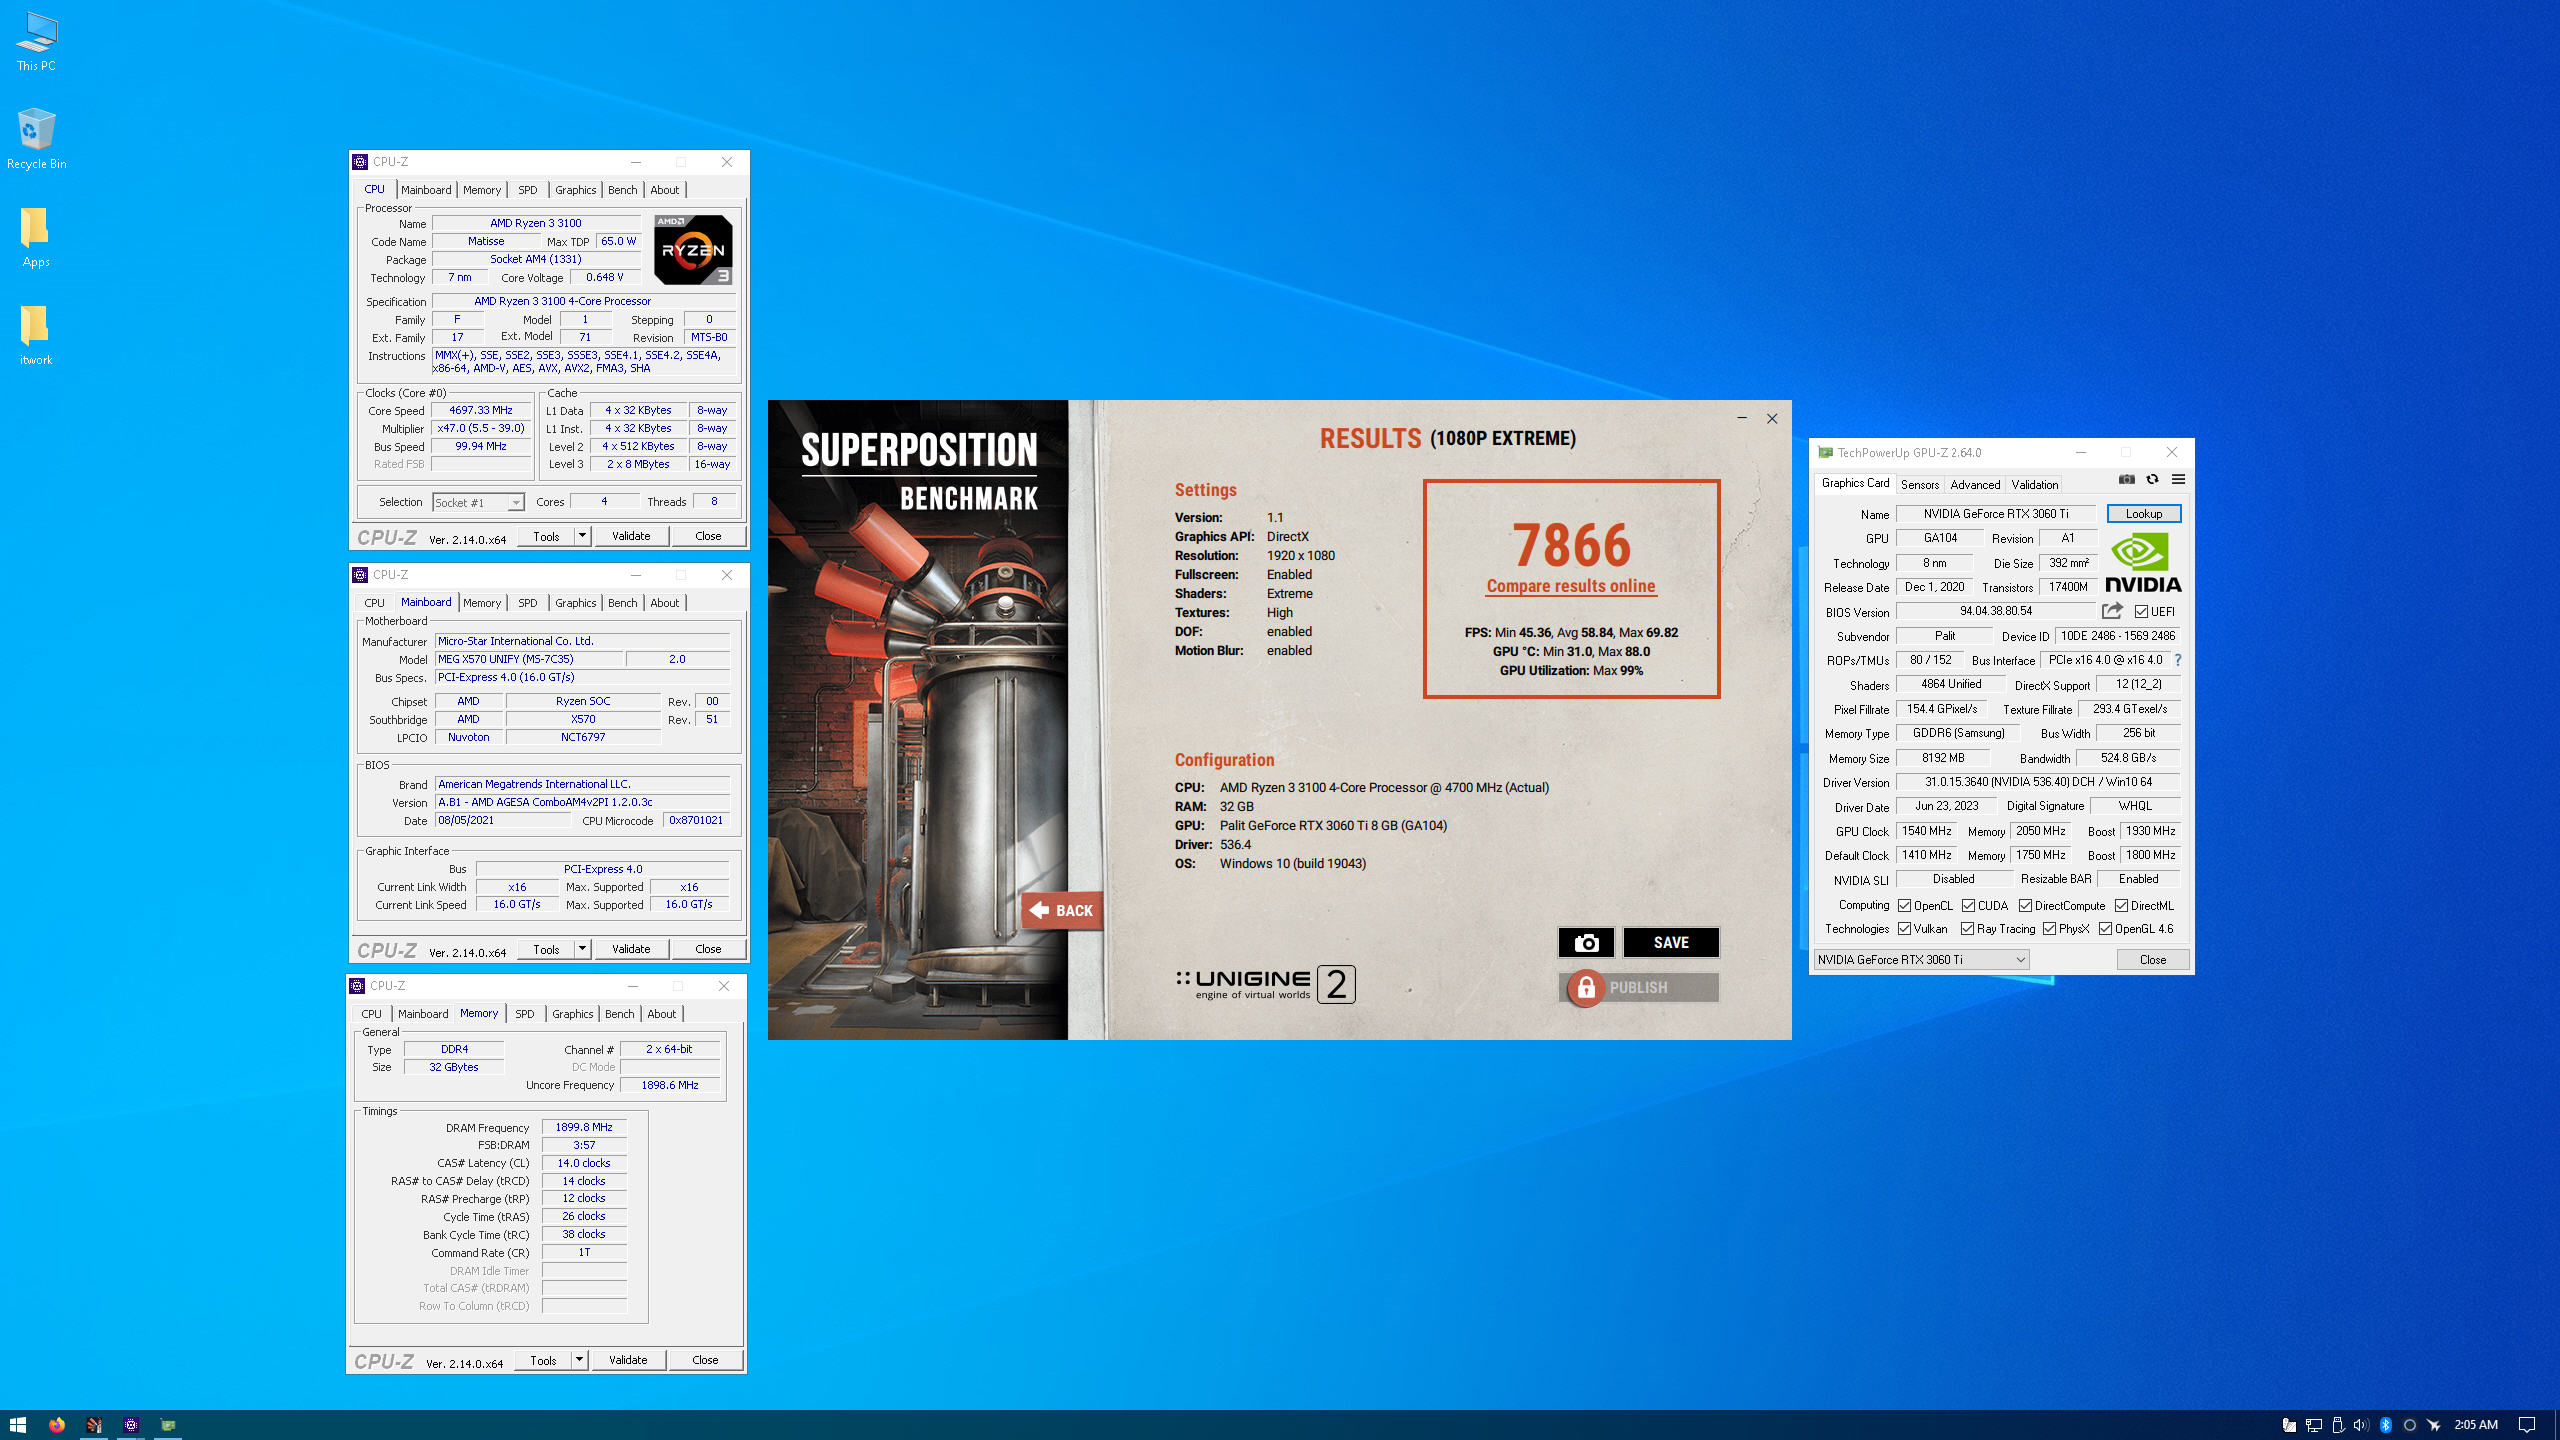Toggle the OpenCL checkbox

pyautogui.click(x=1905, y=906)
